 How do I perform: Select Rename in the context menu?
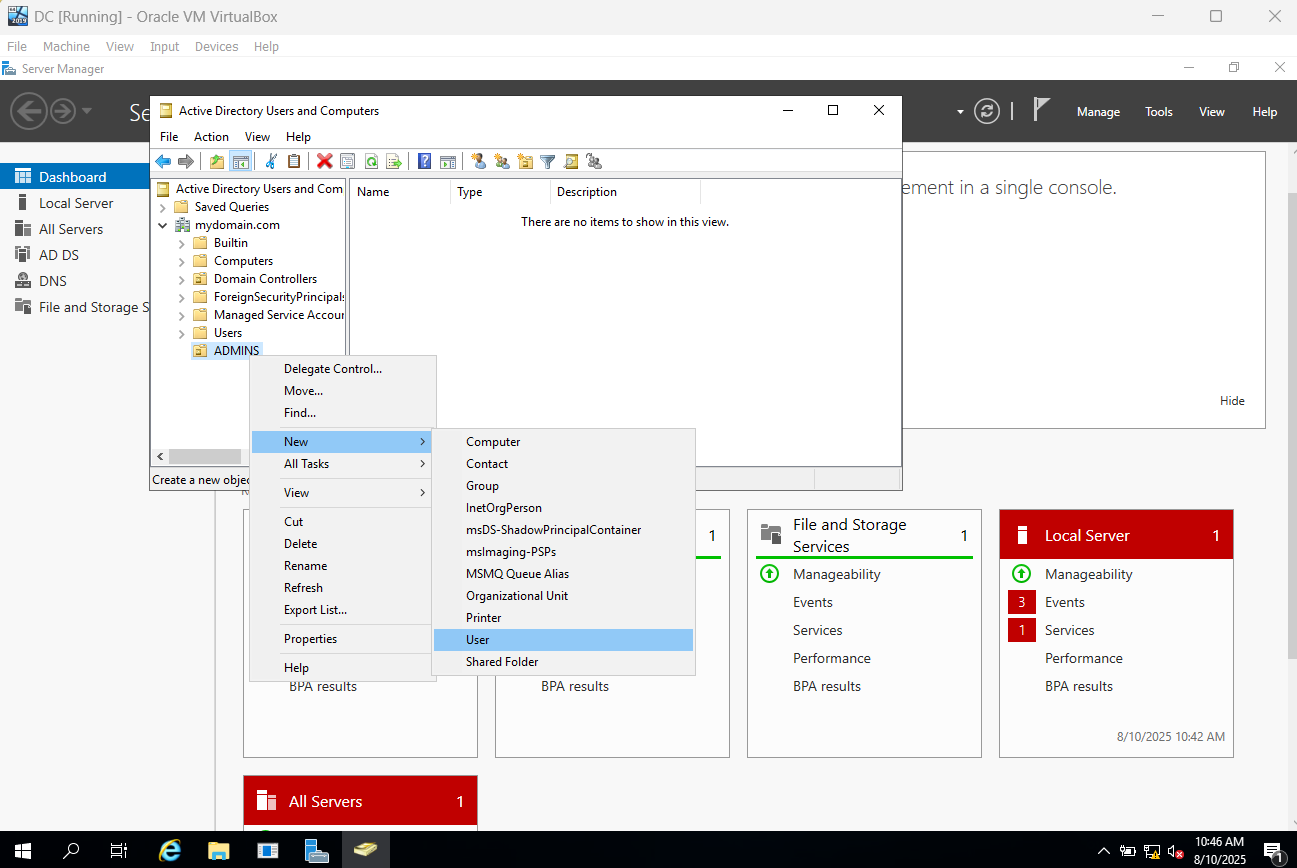click(x=342, y=566)
